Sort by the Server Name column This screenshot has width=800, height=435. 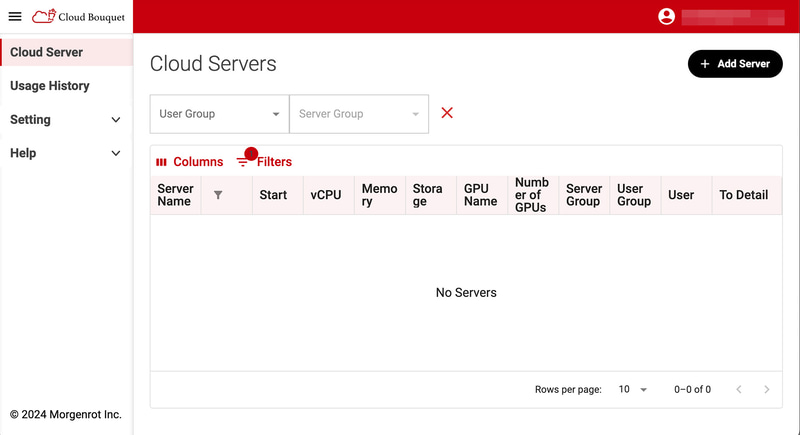coord(176,195)
